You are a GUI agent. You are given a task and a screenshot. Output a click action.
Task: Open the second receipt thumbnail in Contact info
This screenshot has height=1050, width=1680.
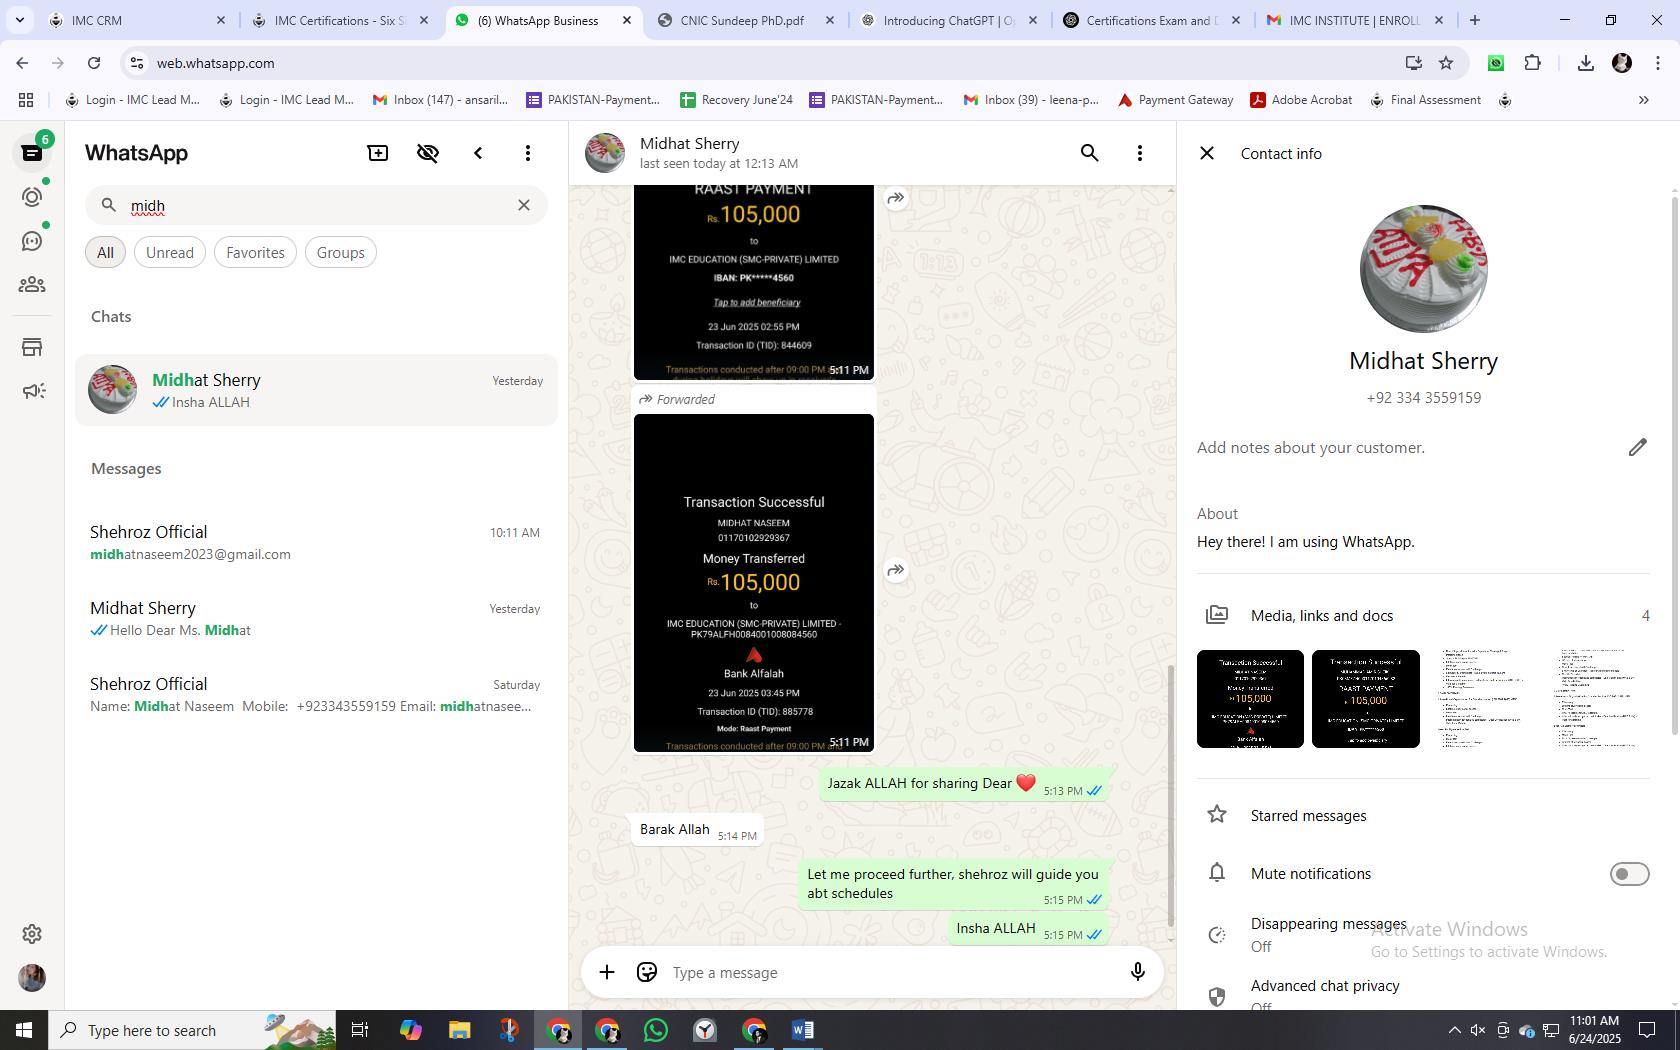tap(1365, 699)
